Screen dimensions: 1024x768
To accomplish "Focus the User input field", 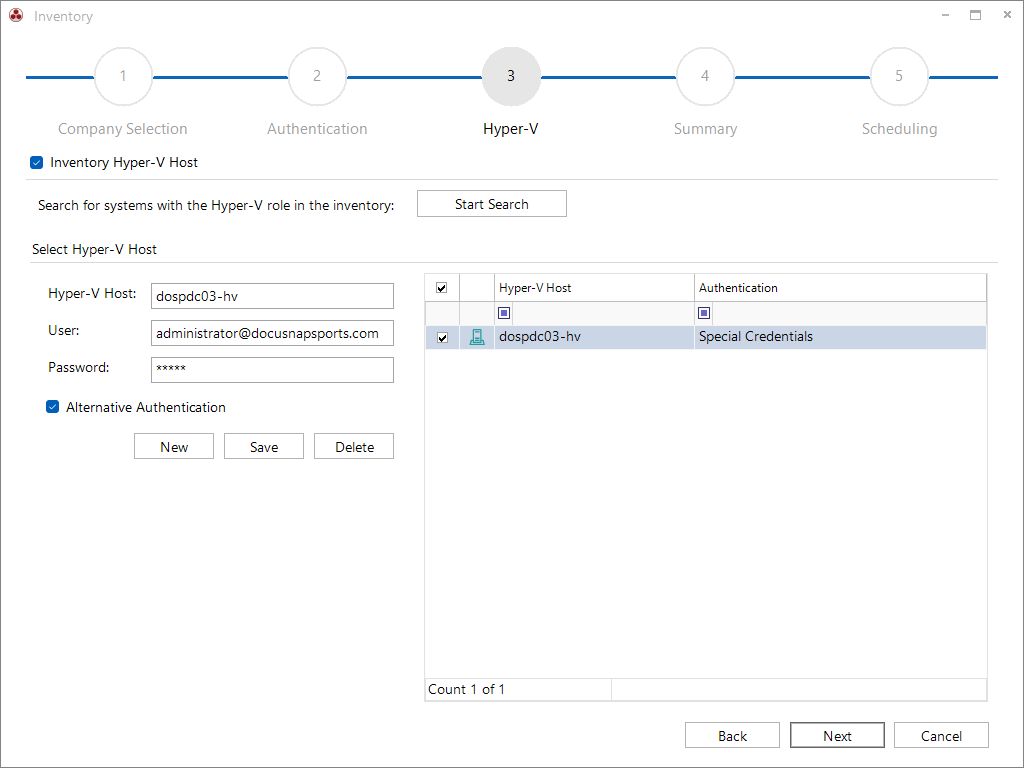I will point(272,333).
